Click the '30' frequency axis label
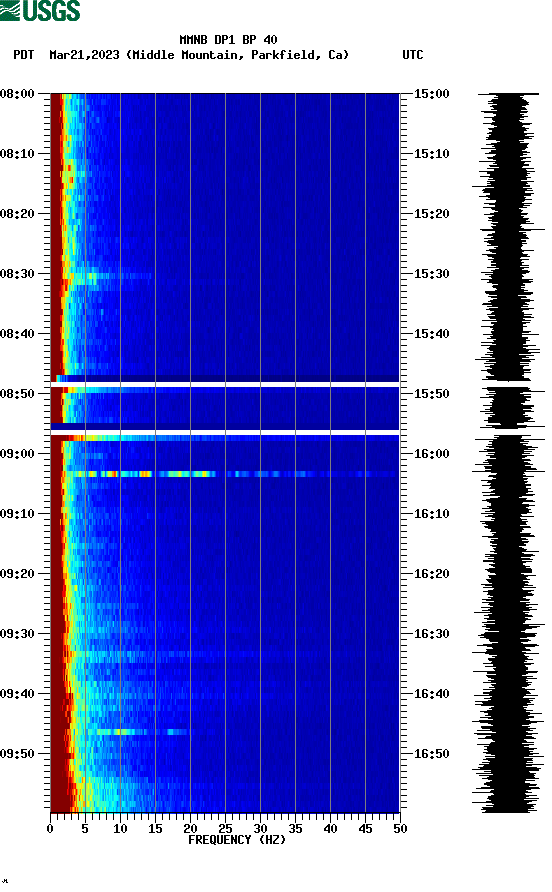The image size is (552, 892). point(260,828)
